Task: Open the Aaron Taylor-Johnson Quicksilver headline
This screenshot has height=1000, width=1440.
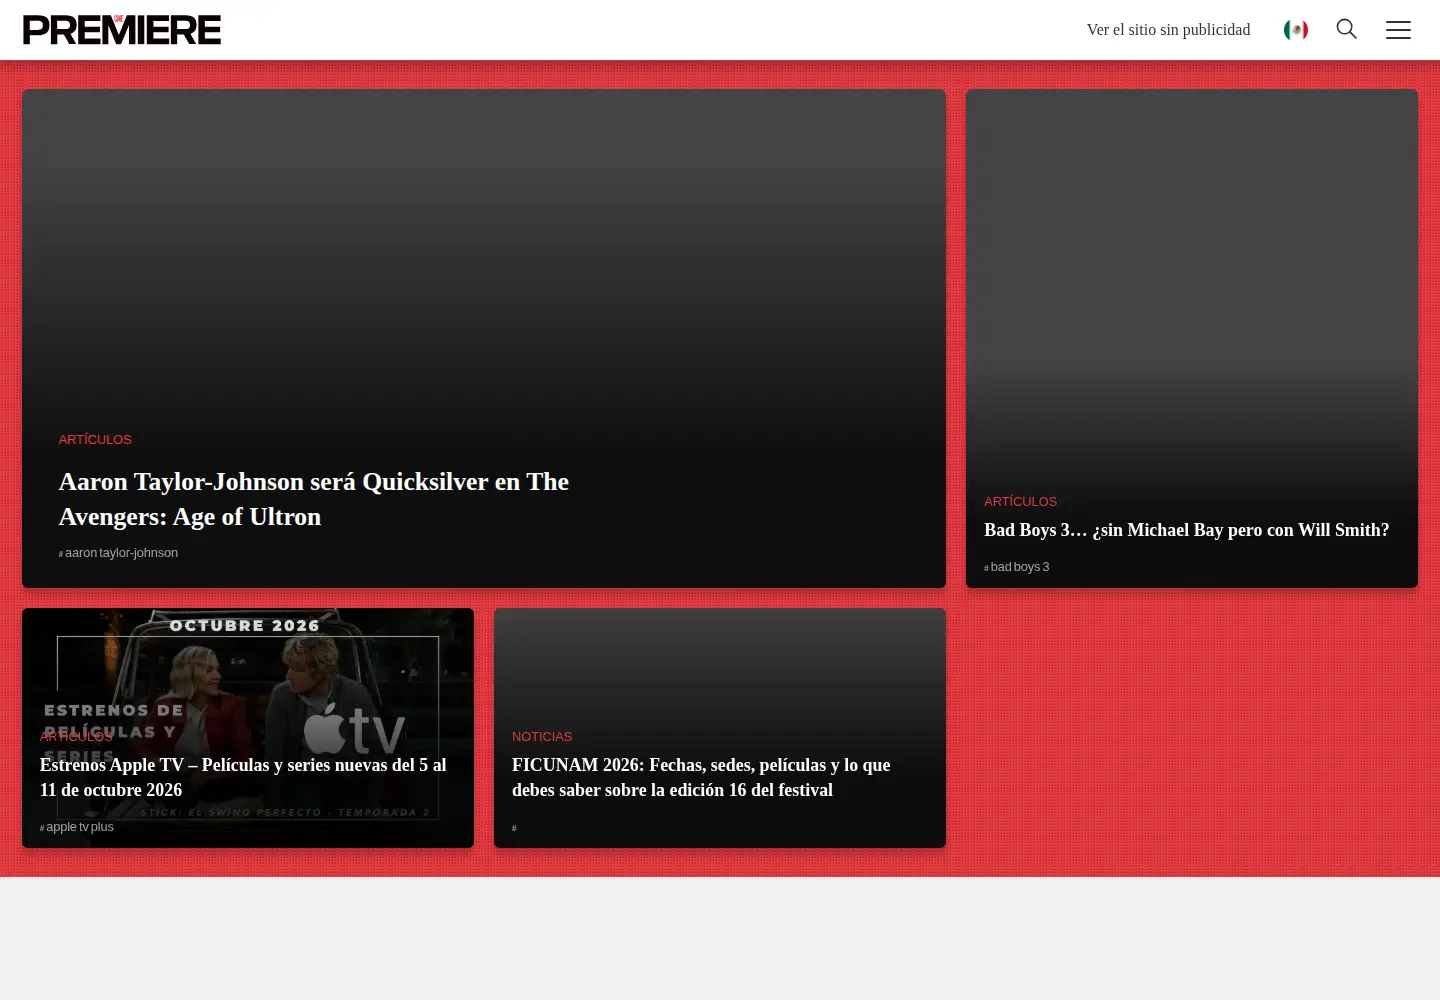Action: tap(314, 499)
